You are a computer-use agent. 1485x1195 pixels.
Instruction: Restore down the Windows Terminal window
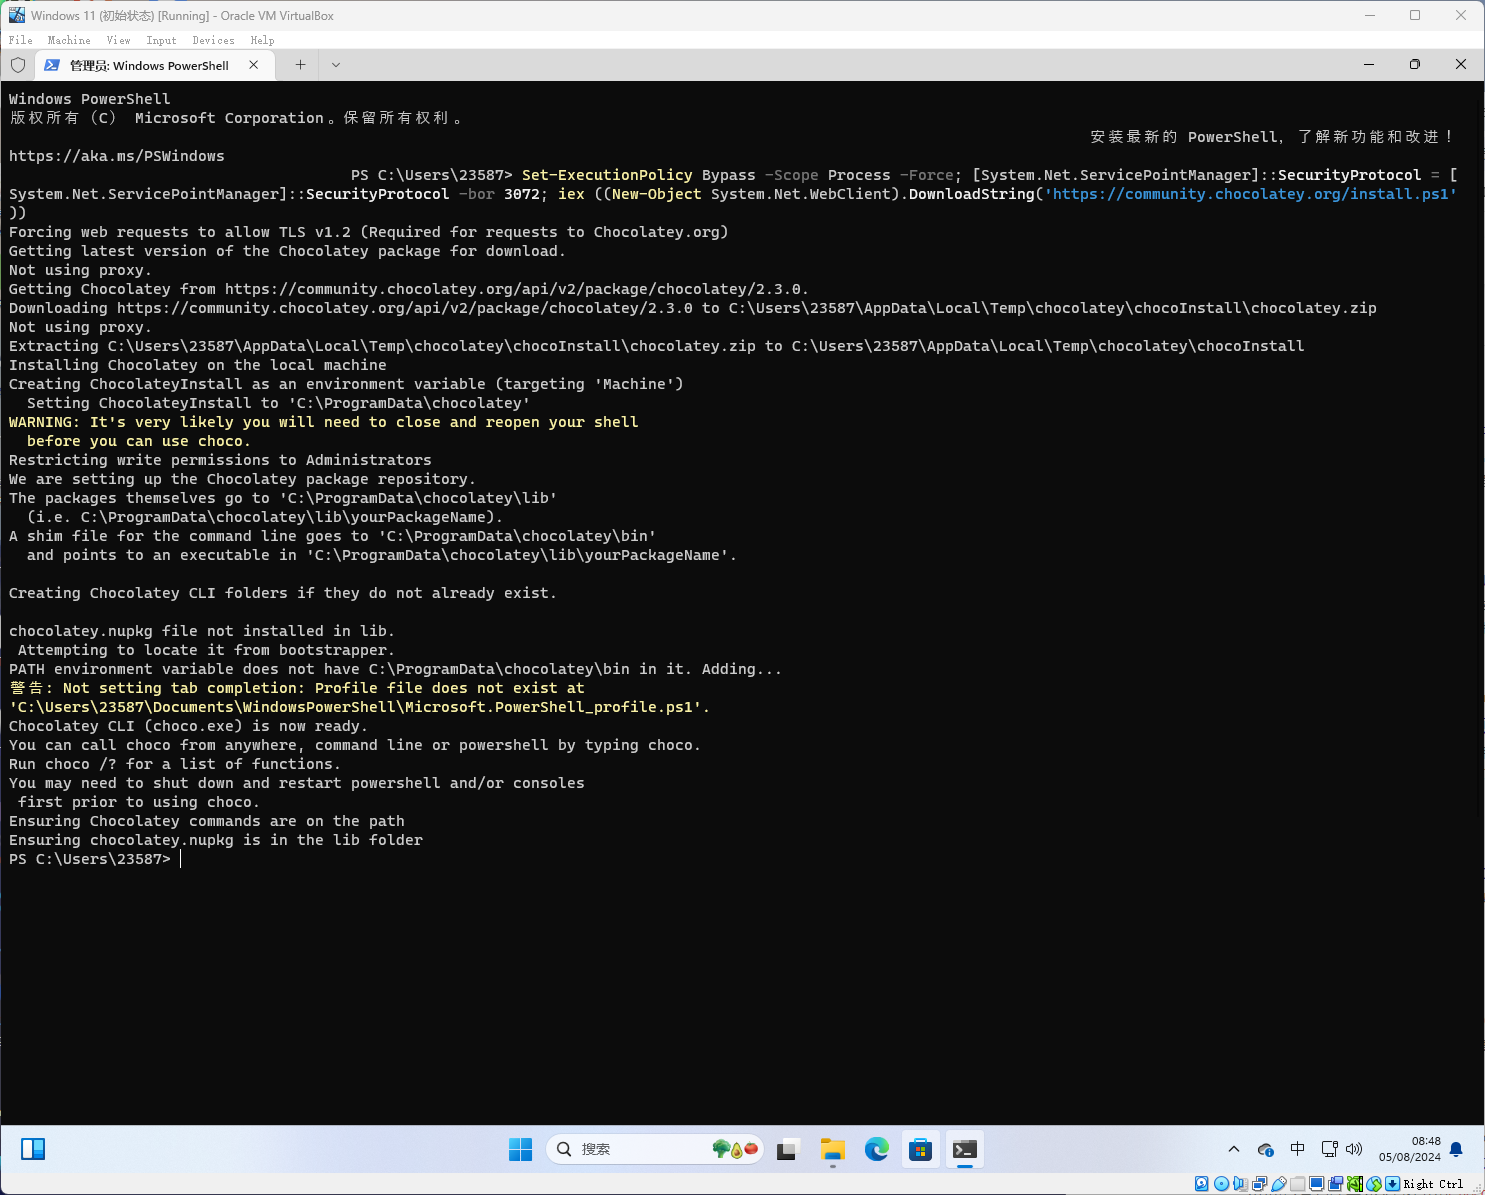point(1415,64)
